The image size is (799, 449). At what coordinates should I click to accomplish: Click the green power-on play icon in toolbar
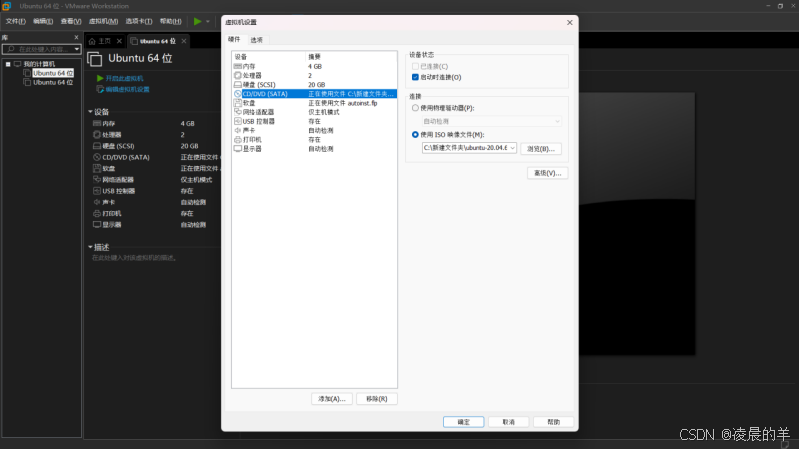click(x=198, y=21)
